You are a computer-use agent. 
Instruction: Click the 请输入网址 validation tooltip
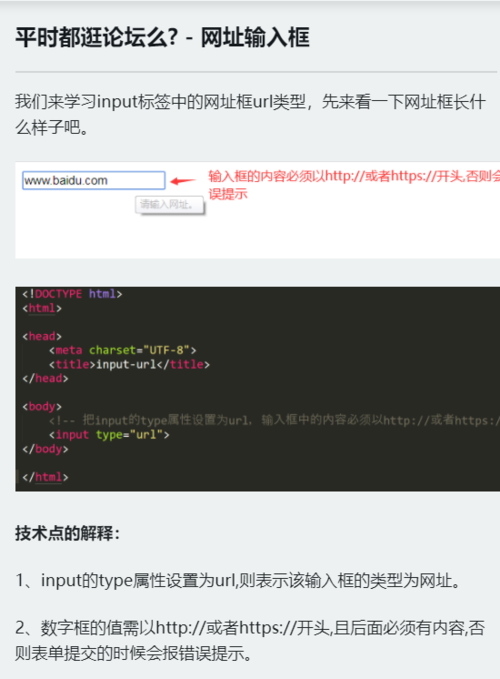[x=169, y=204]
